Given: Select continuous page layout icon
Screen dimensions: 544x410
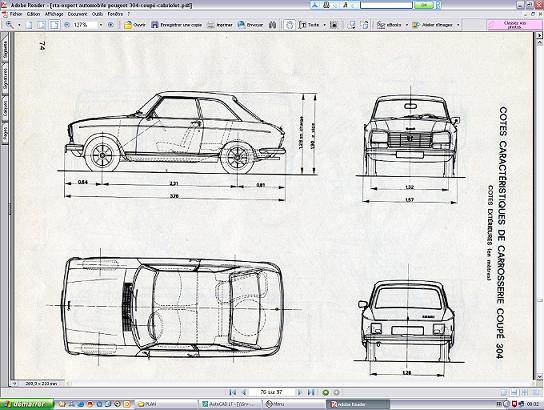Looking at the screenshot, I should (x=514, y=392).
